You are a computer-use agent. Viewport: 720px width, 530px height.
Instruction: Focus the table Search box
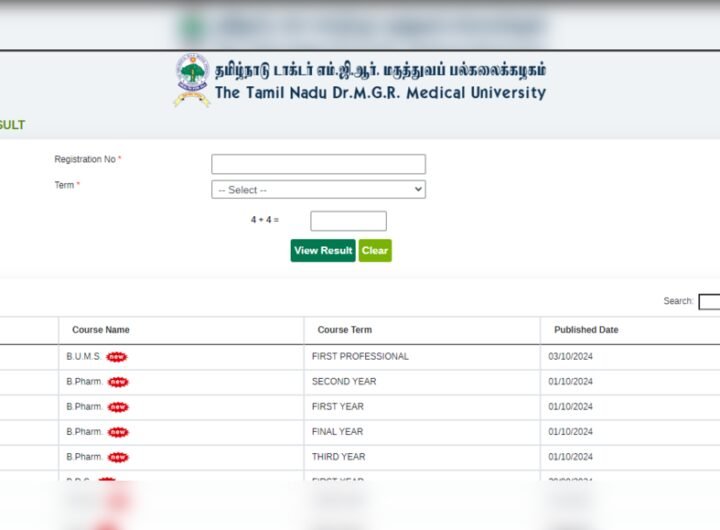(x=709, y=302)
